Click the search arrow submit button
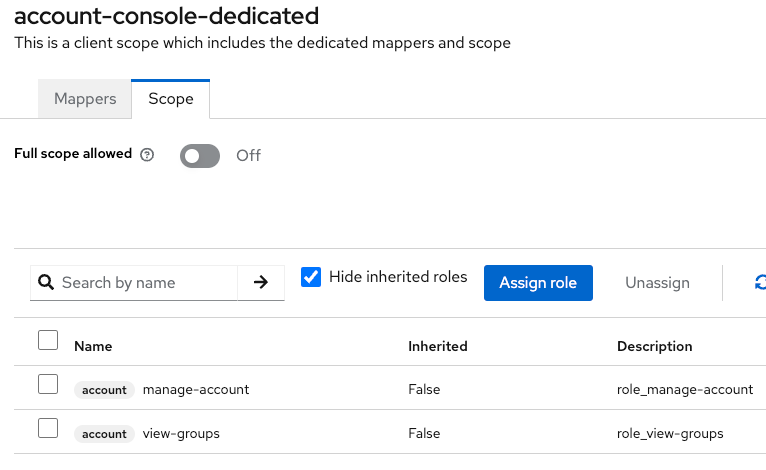Viewport: 766px width, 470px height. coord(261,283)
